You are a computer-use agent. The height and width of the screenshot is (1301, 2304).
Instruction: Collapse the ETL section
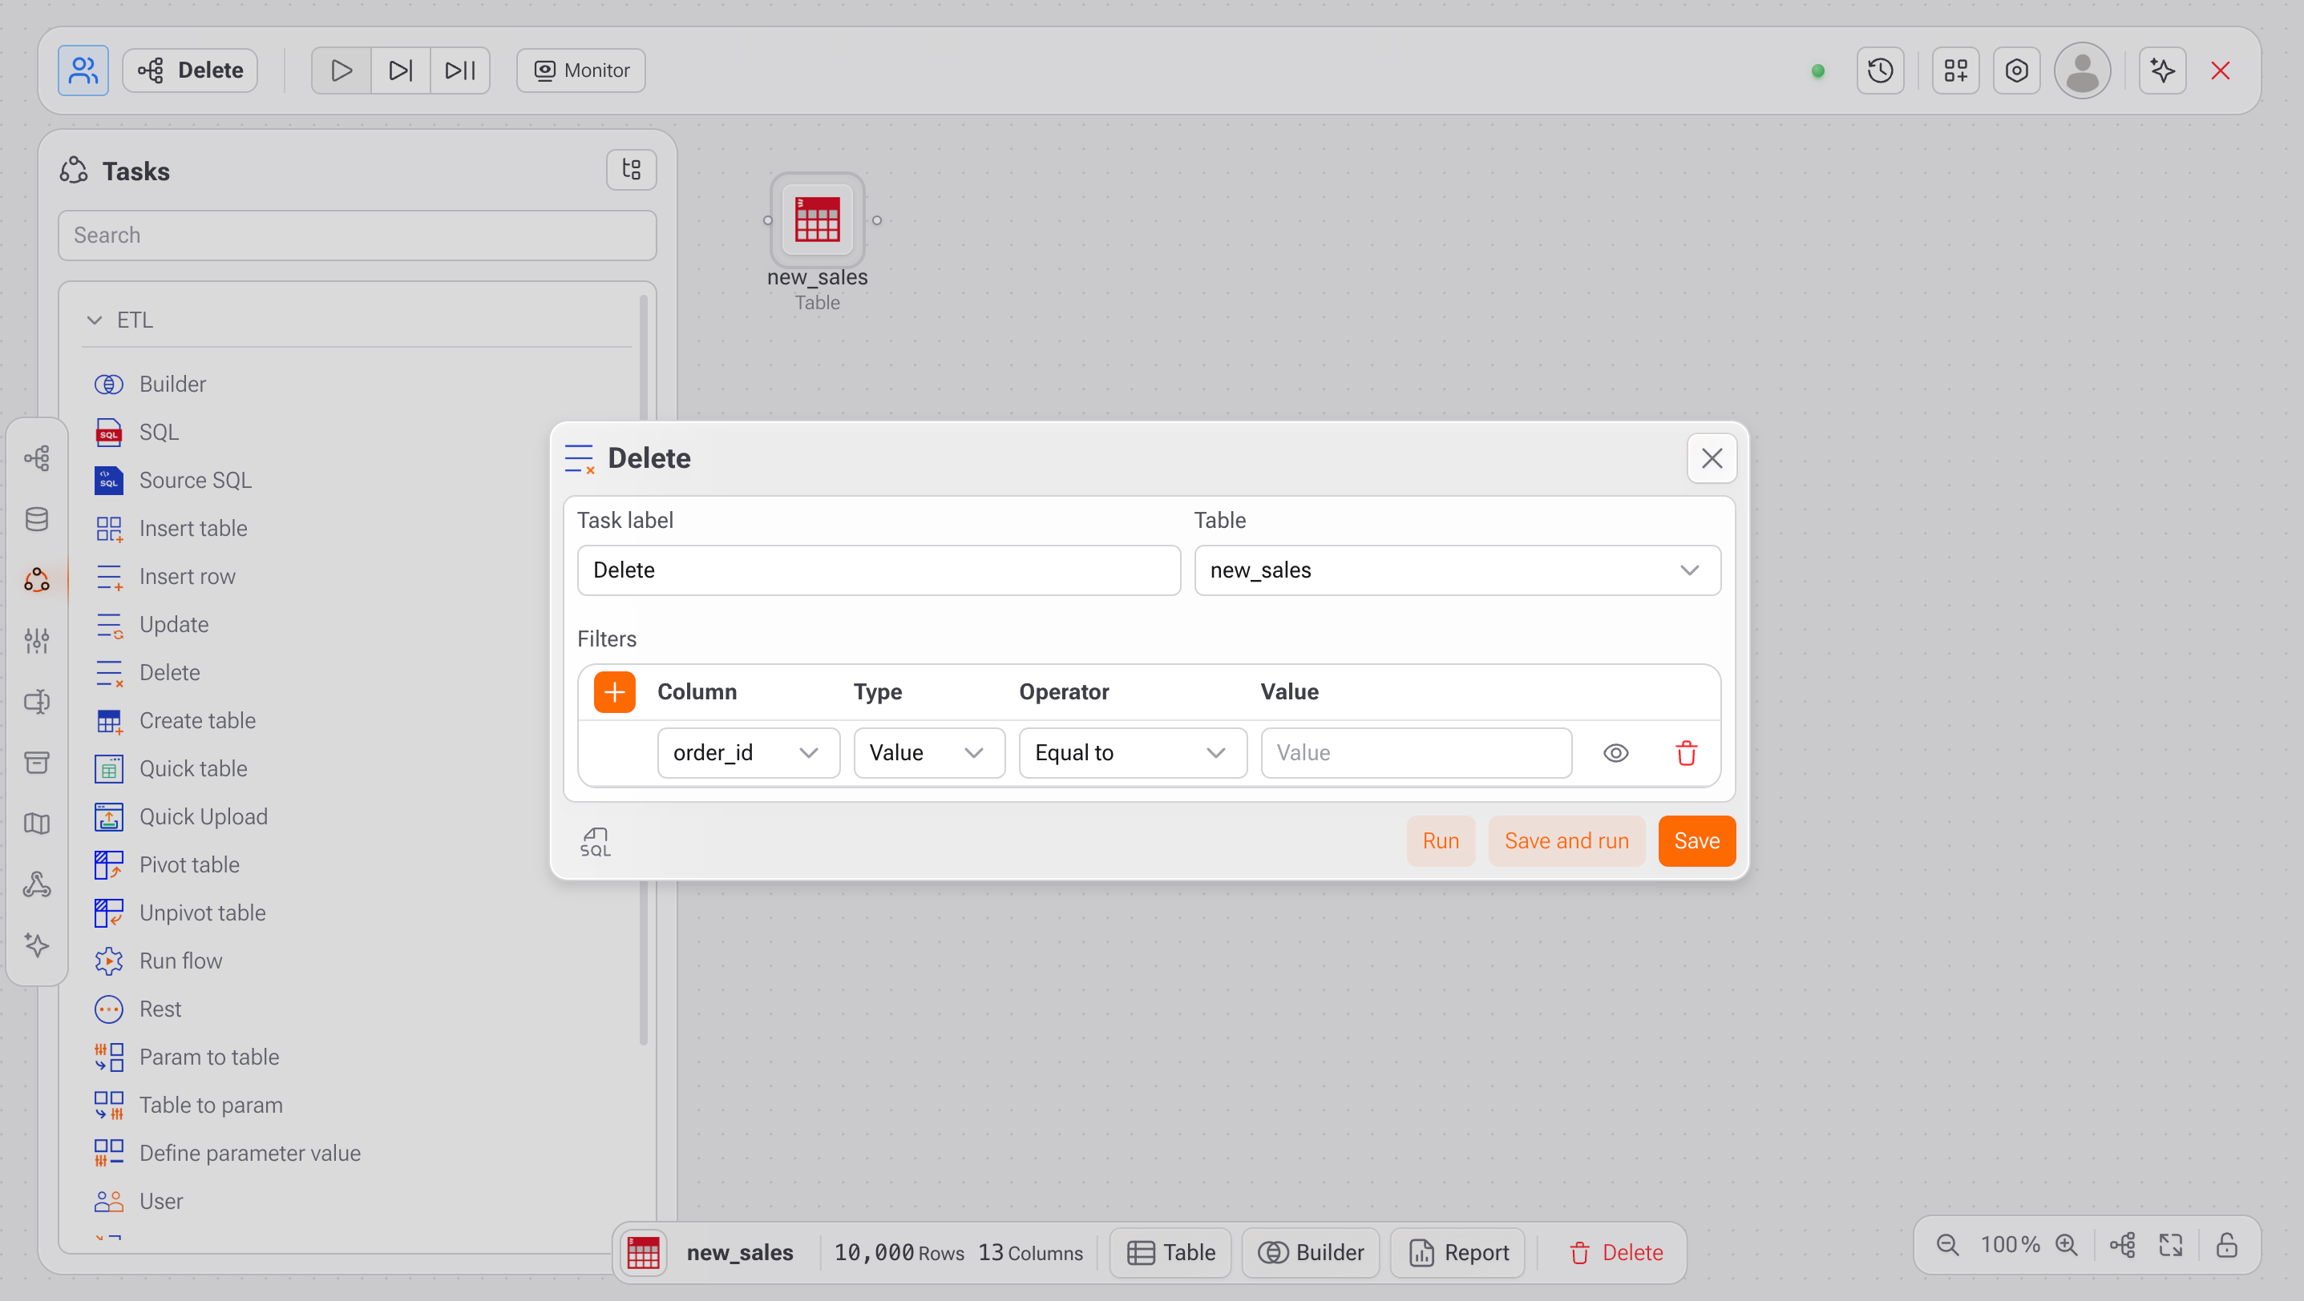coord(95,320)
